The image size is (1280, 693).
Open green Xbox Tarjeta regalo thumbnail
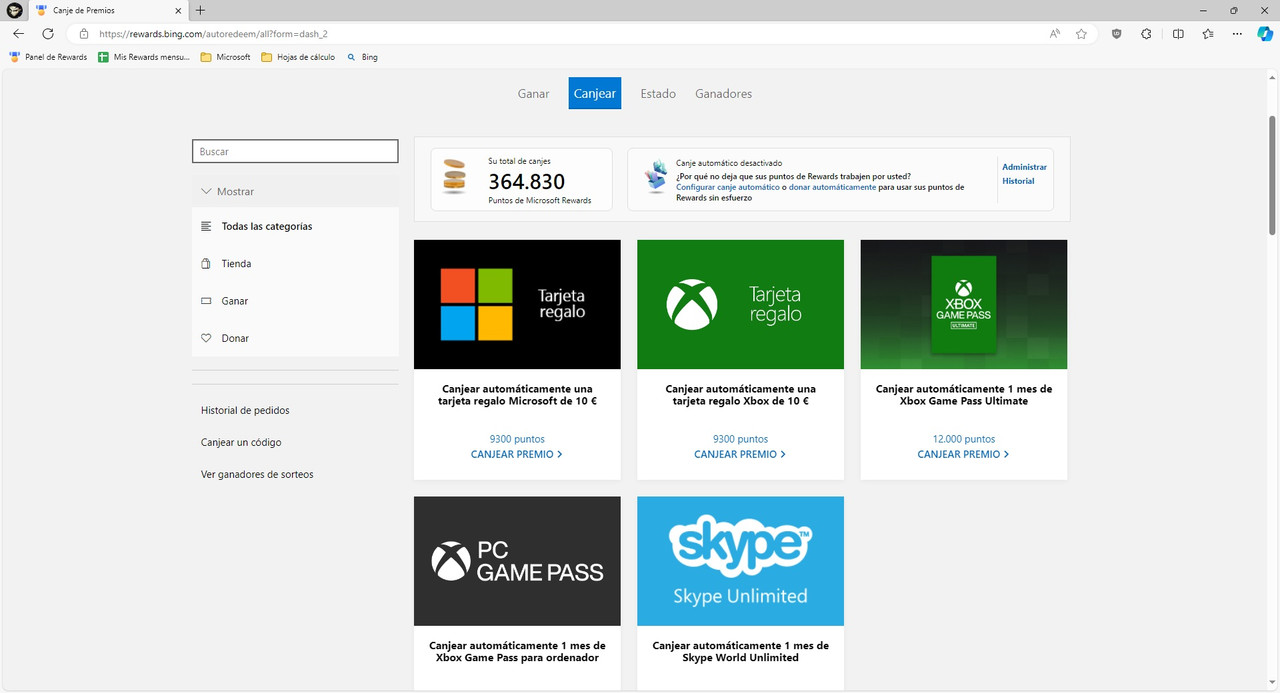(x=740, y=304)
